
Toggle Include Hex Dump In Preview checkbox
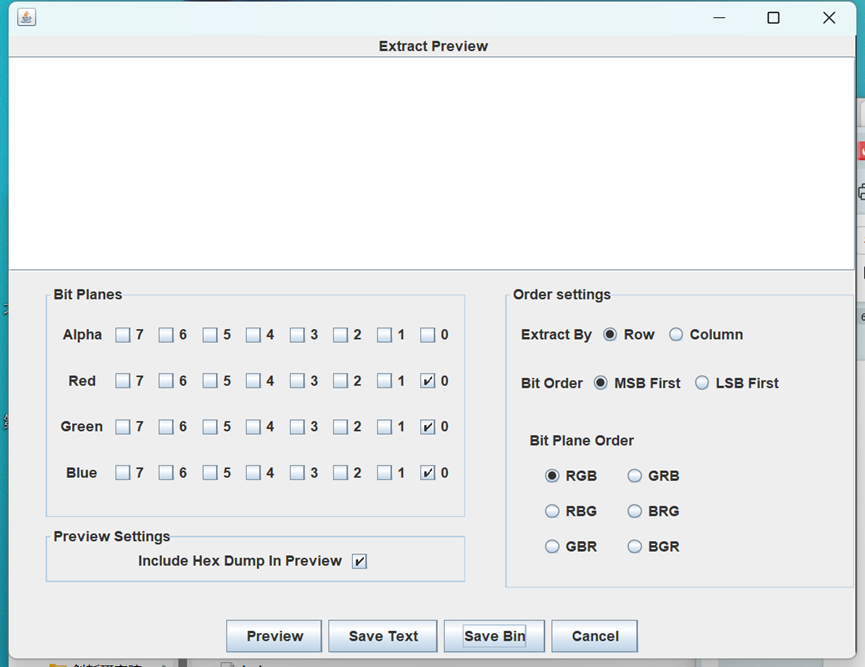pos(359,561)
